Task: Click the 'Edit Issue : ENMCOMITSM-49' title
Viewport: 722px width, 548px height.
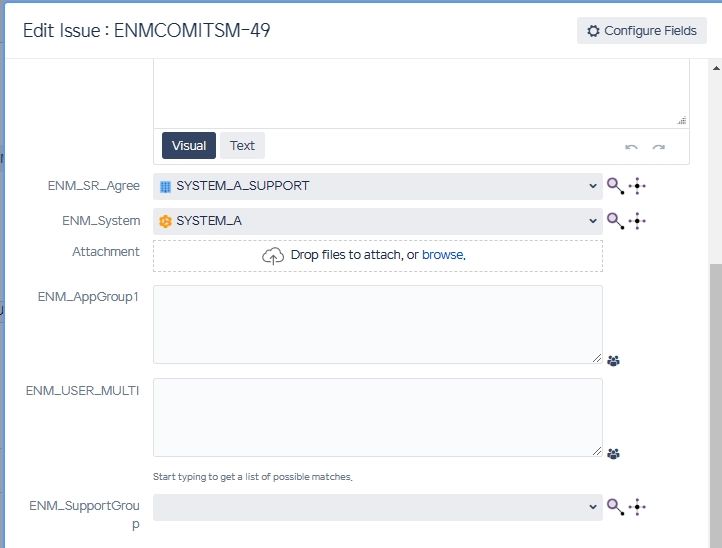Action: click(146, 31)
